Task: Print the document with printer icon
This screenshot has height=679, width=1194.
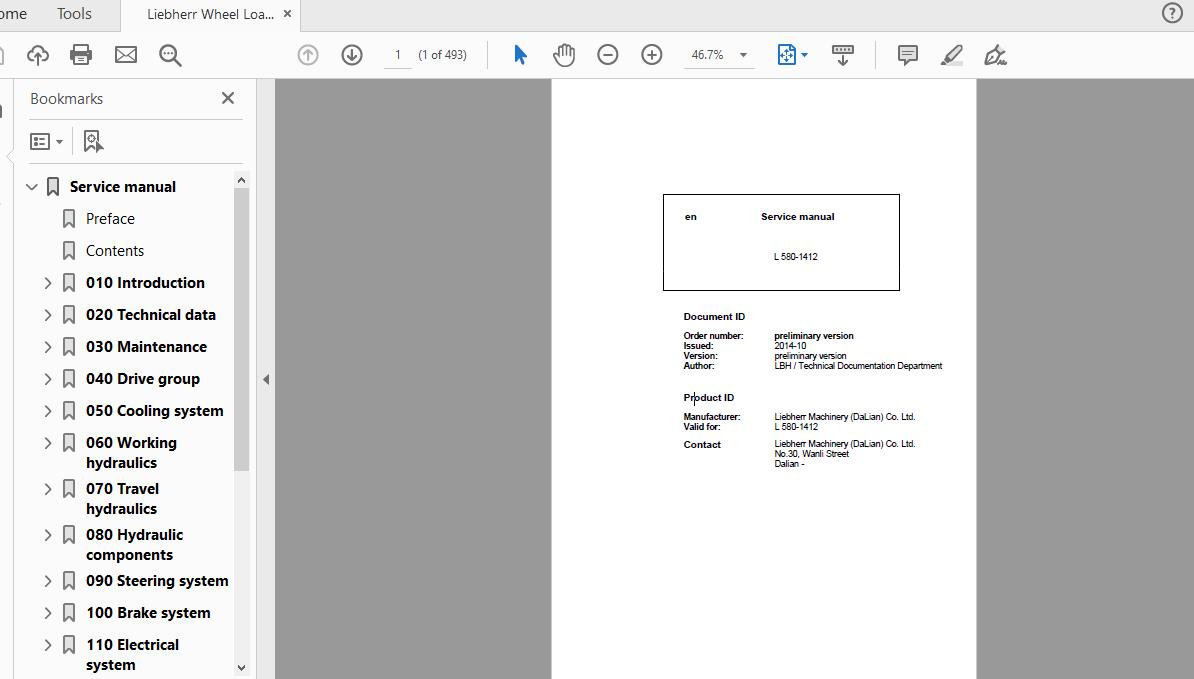Action: click(x=81, y=55)
